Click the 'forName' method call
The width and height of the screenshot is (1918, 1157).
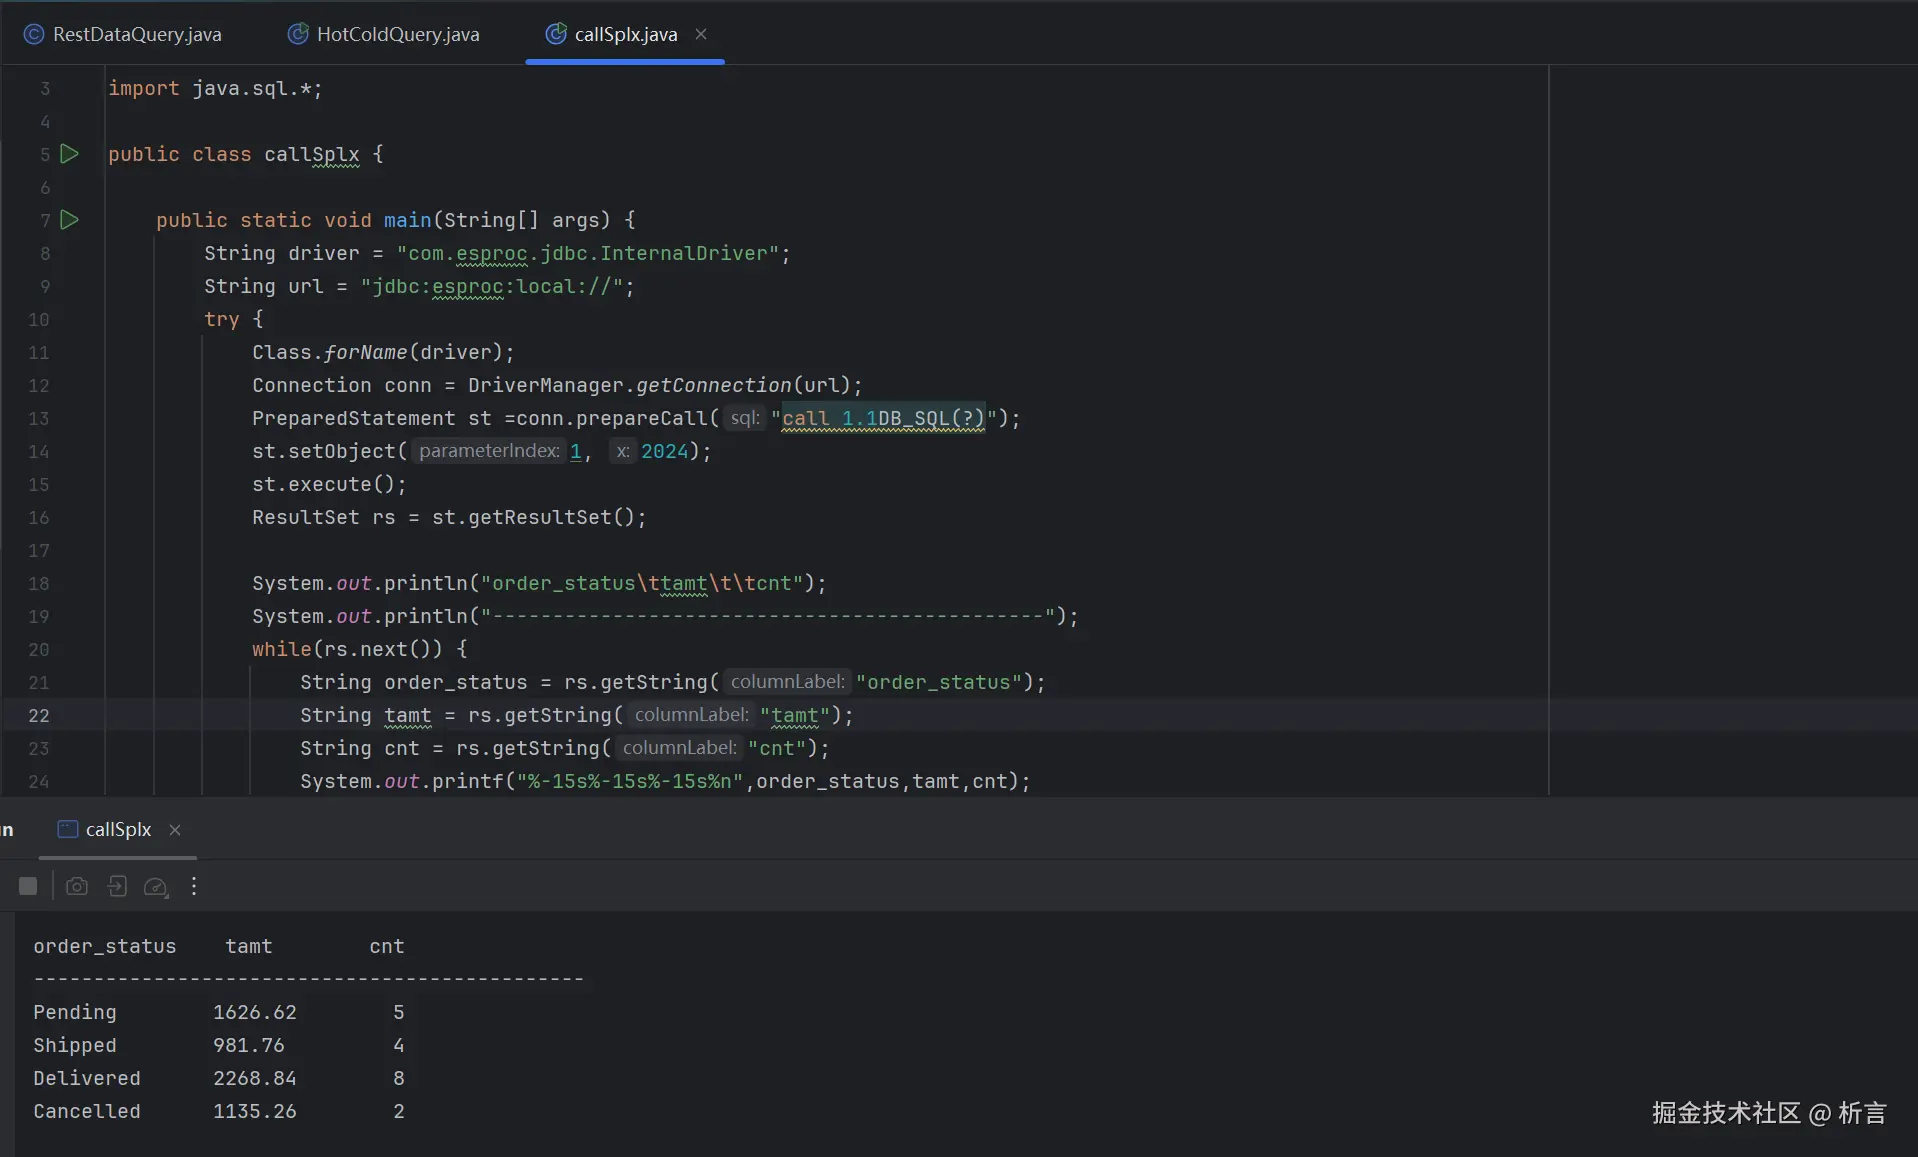coord(366,352)
